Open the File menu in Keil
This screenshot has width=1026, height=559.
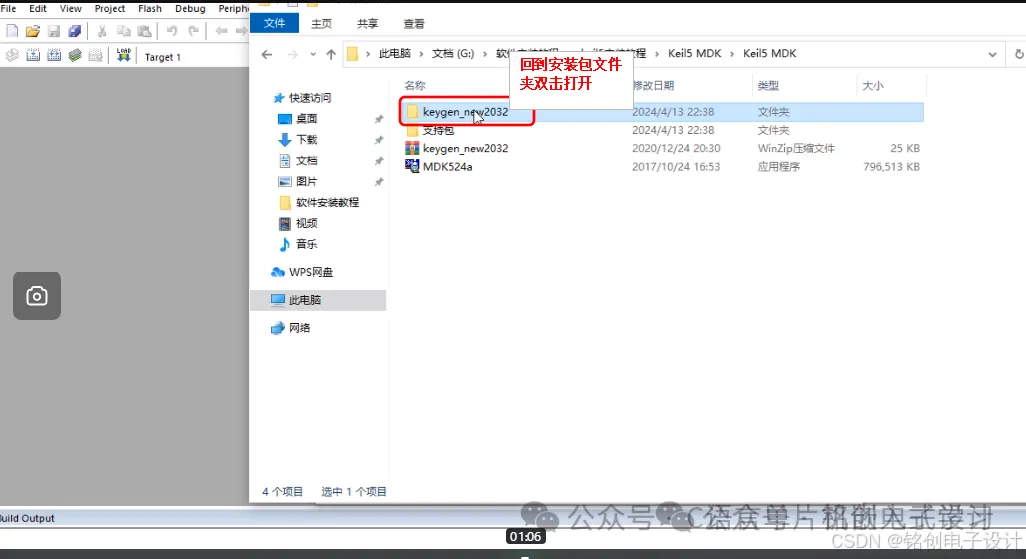9,9
